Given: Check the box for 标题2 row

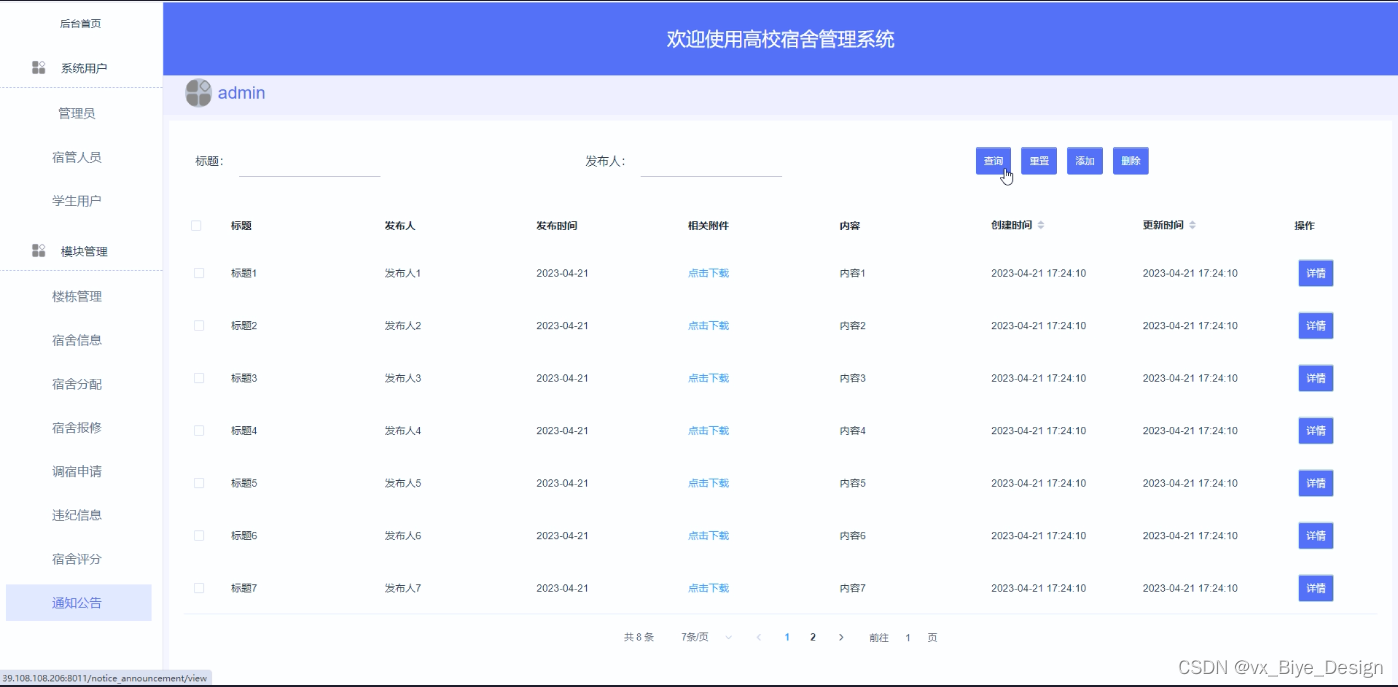Looking at the screenshot, I should point(199,326).
